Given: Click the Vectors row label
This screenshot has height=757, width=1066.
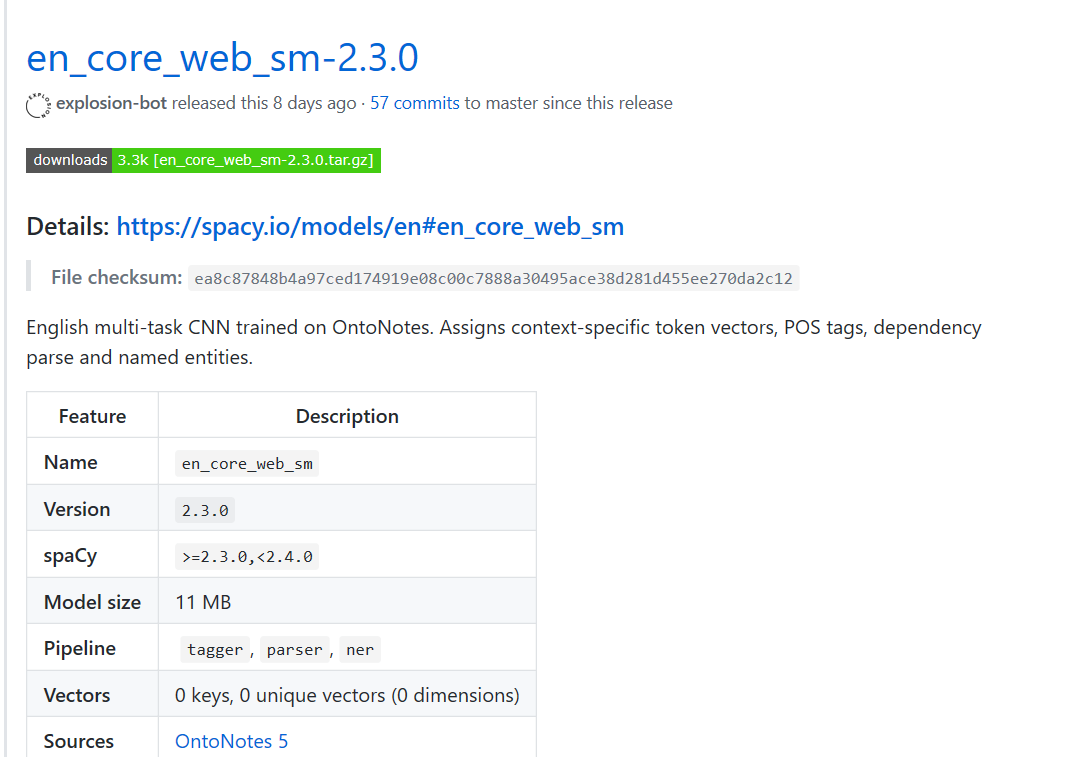Looking at the screenshot, I should click(x=77, y=695).
